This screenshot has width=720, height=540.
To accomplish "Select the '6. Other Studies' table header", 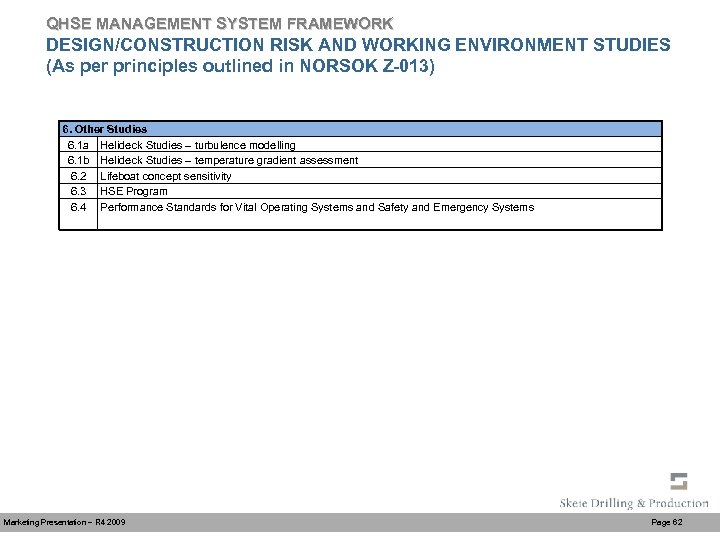I will point(360,129).
